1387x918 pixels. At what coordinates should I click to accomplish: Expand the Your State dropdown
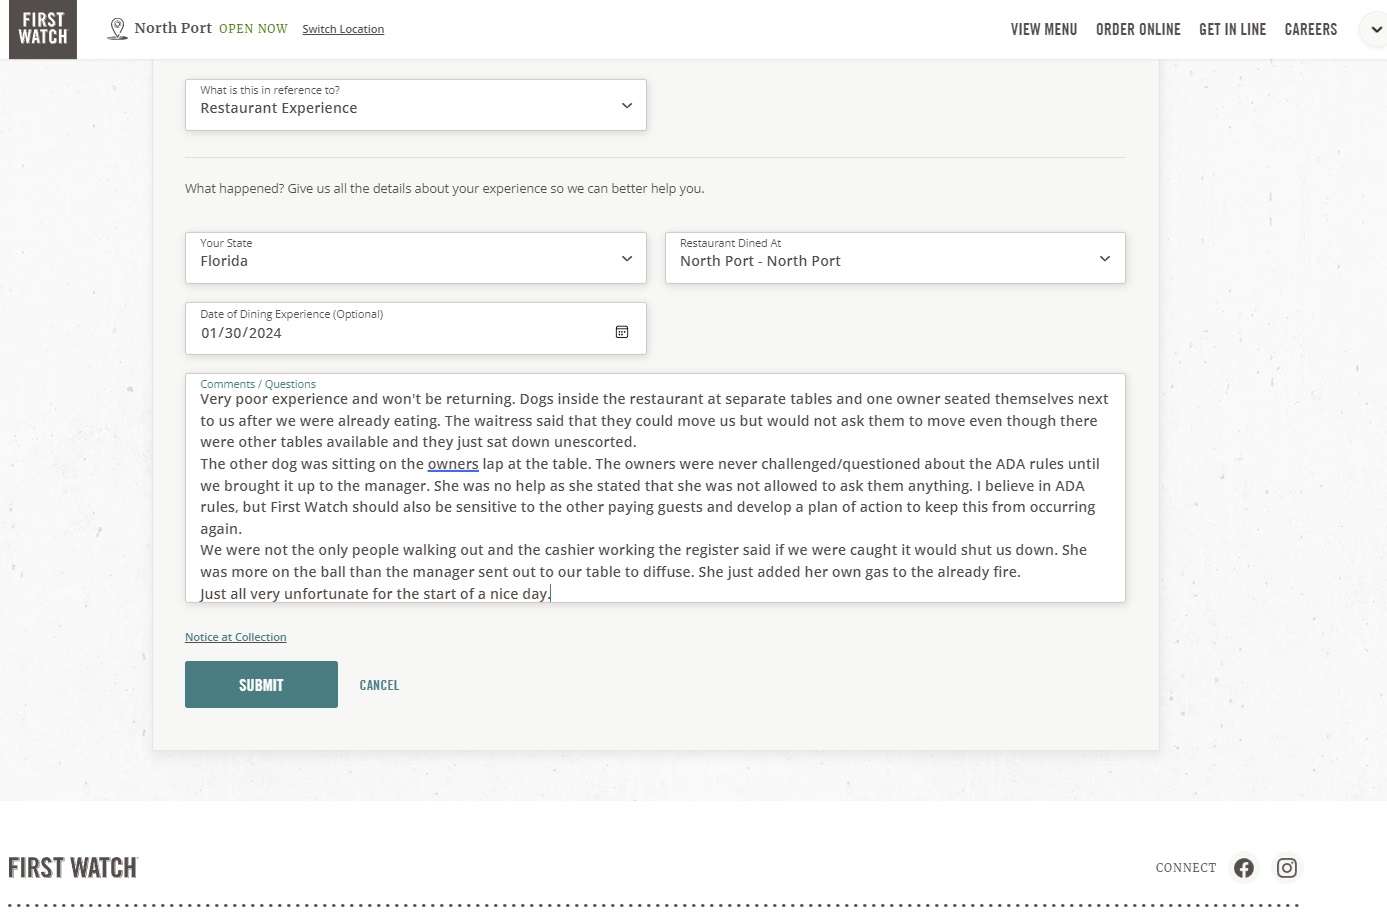click(x=415, y=258)
